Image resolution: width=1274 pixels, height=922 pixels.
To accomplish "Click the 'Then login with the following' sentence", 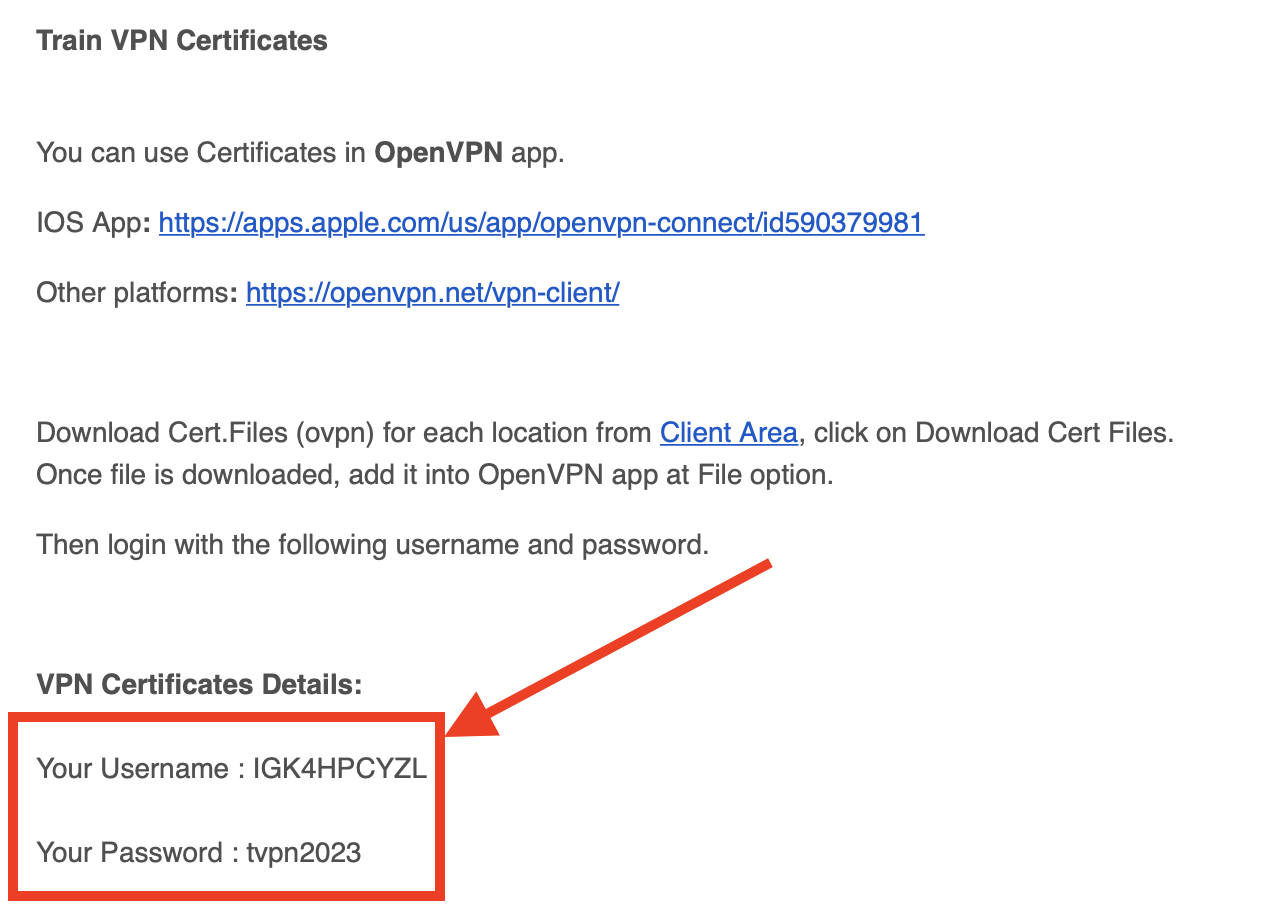I will click(372, 545).
